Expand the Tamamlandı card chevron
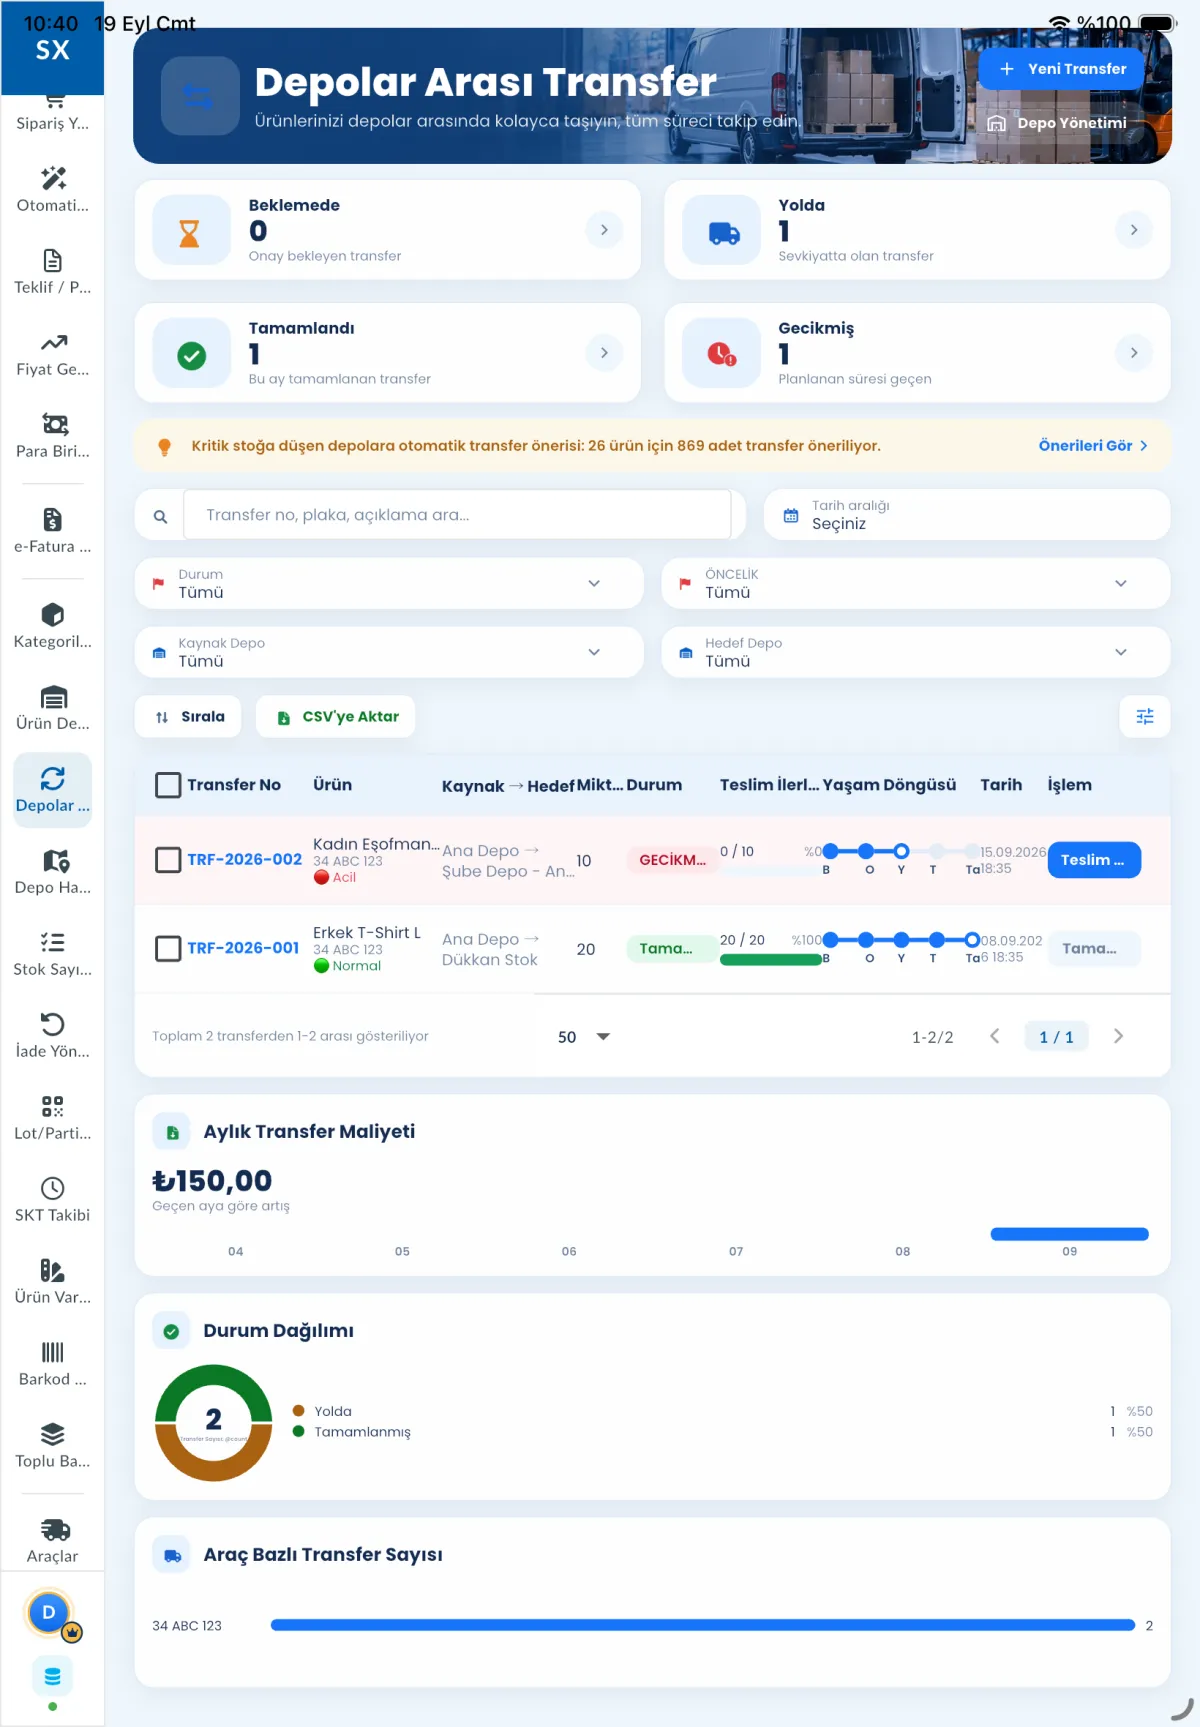 (x=604, y=353)
